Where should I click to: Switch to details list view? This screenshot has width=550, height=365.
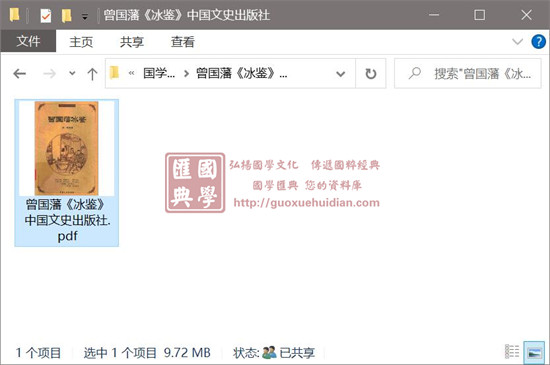(x=512, y=352)
